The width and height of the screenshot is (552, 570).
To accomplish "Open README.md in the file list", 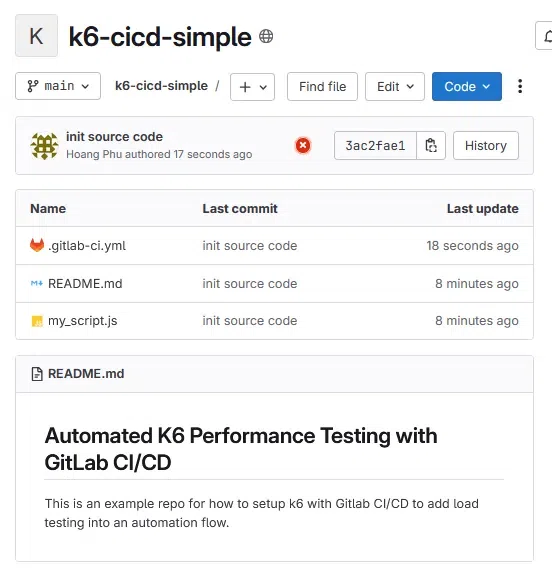I will tap(85, 284).
